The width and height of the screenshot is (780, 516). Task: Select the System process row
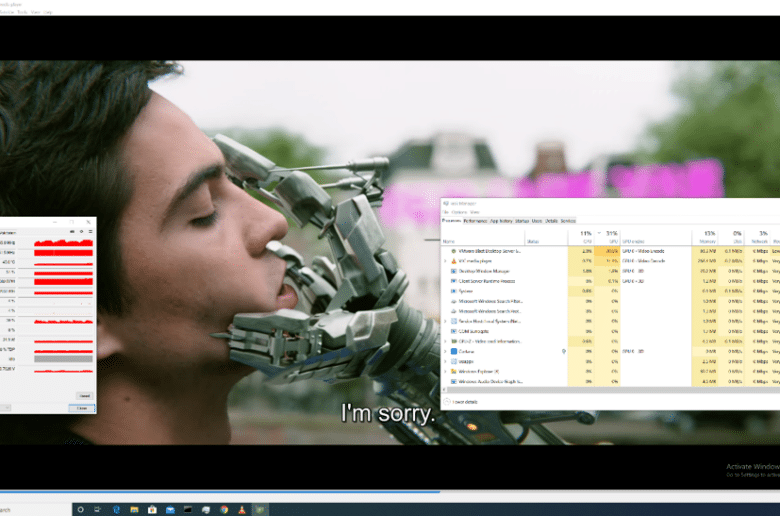click(611, 291)
